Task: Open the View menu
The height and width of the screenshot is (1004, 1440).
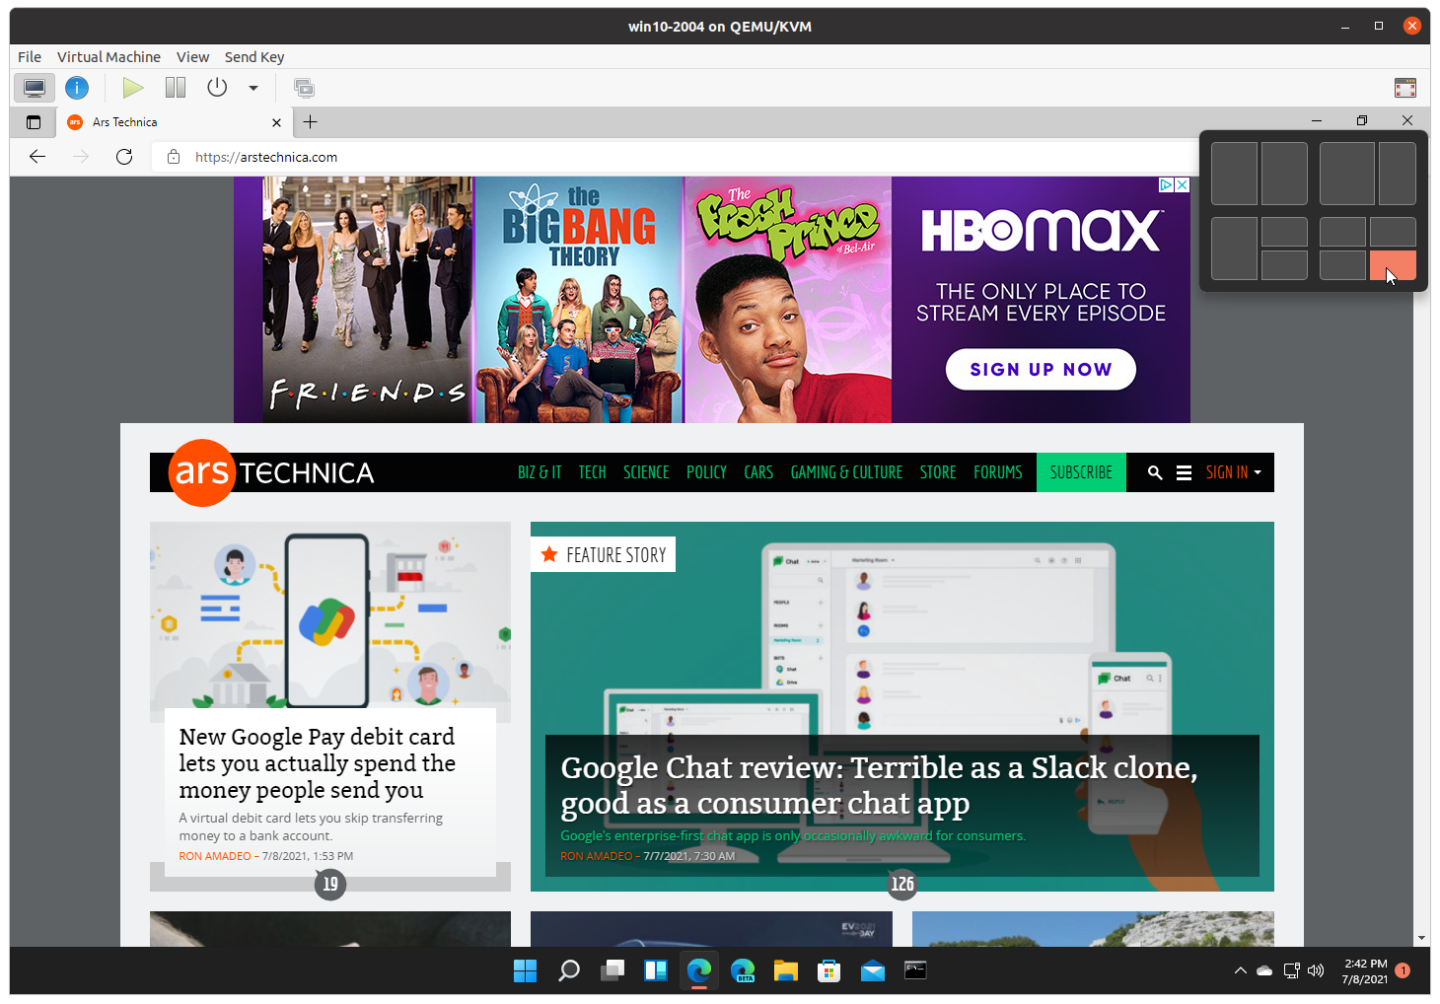Action: (192, 57)
